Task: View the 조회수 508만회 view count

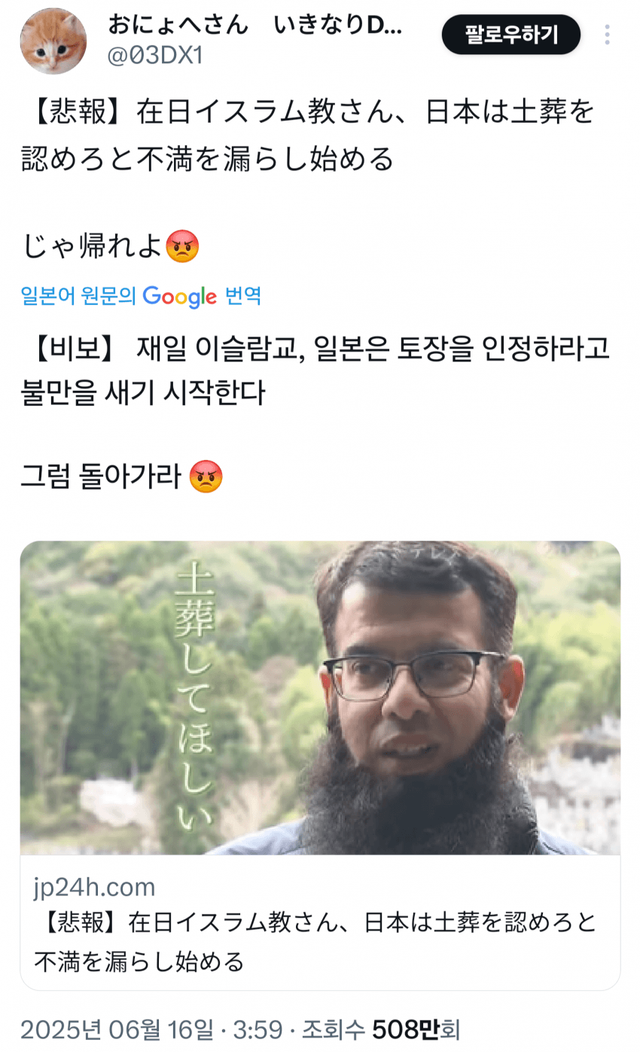Action: click(380, 1029)
